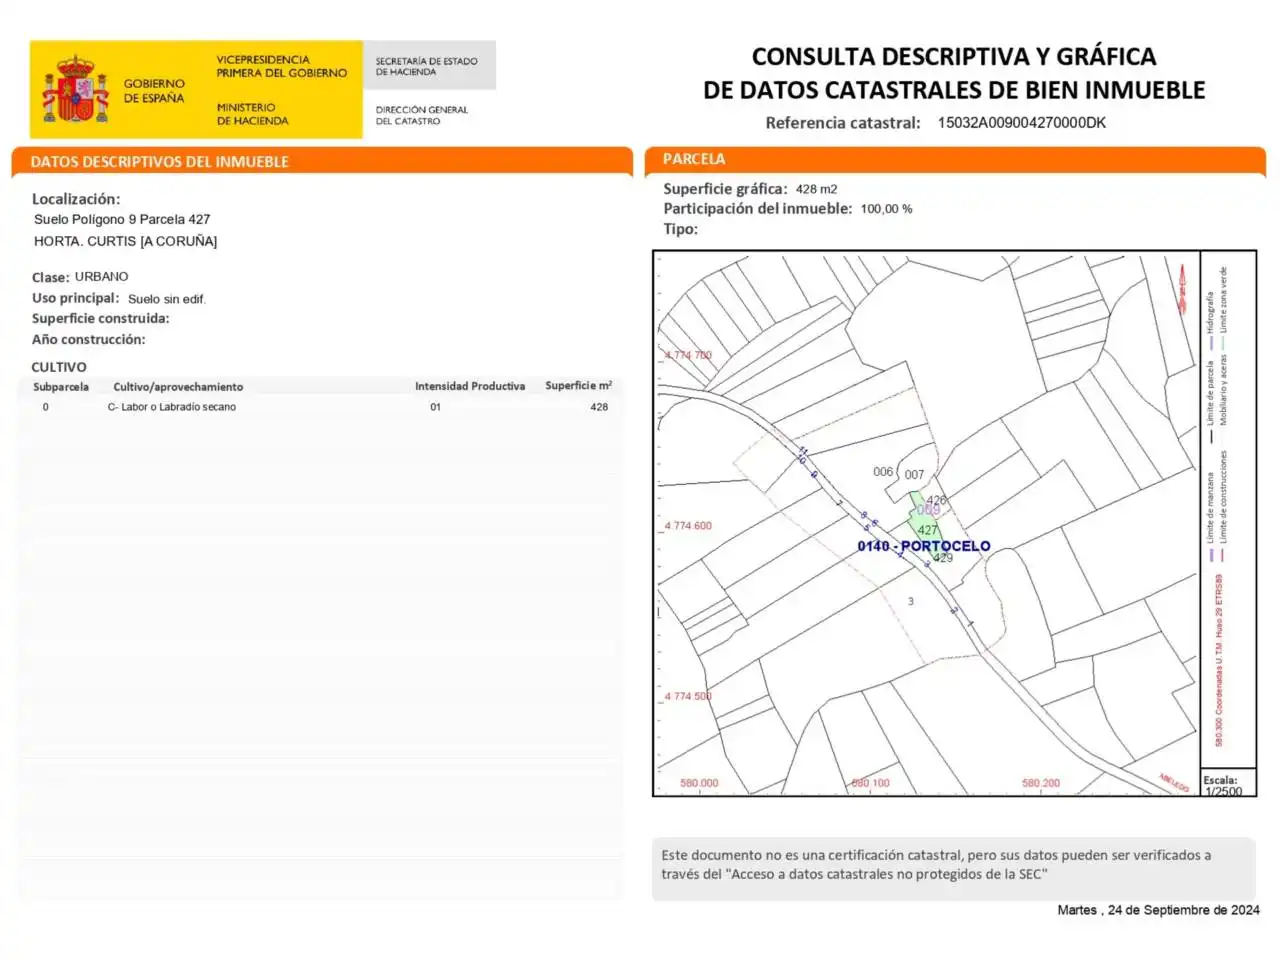Click the 'Superficie m²' column header
Screen dimensions: 1280x960
click(x=578, y=385)
